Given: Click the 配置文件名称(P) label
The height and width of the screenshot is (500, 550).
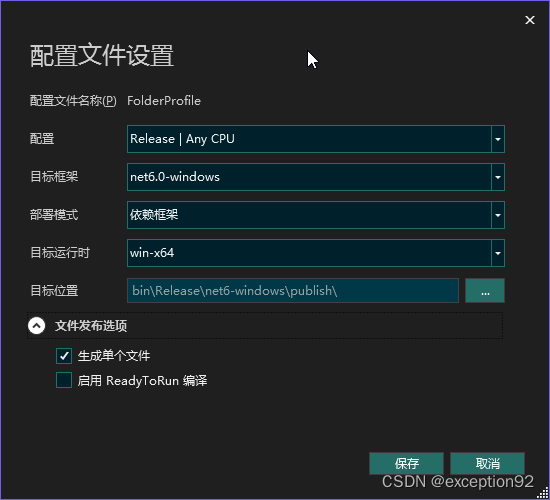Looking at the screenshot, I should [x=73, y=101].
